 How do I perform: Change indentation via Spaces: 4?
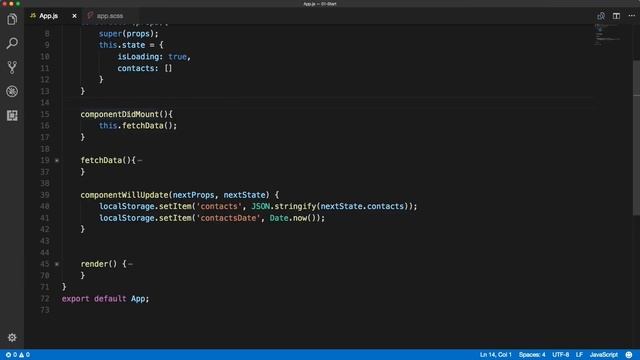(532, 355)
